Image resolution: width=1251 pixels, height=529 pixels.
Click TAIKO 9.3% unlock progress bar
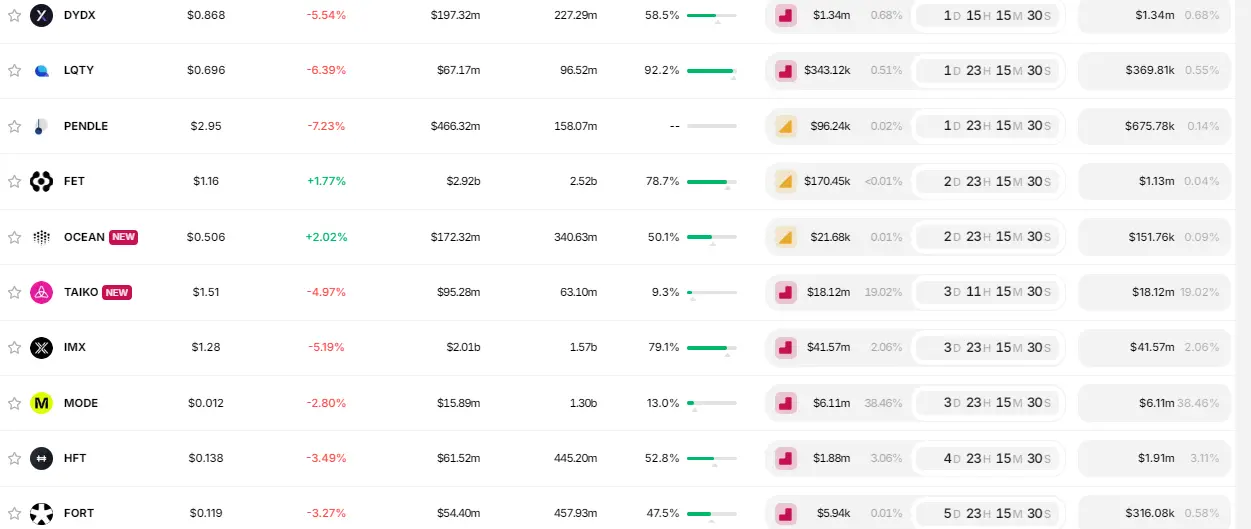click(x=711, y=292)
